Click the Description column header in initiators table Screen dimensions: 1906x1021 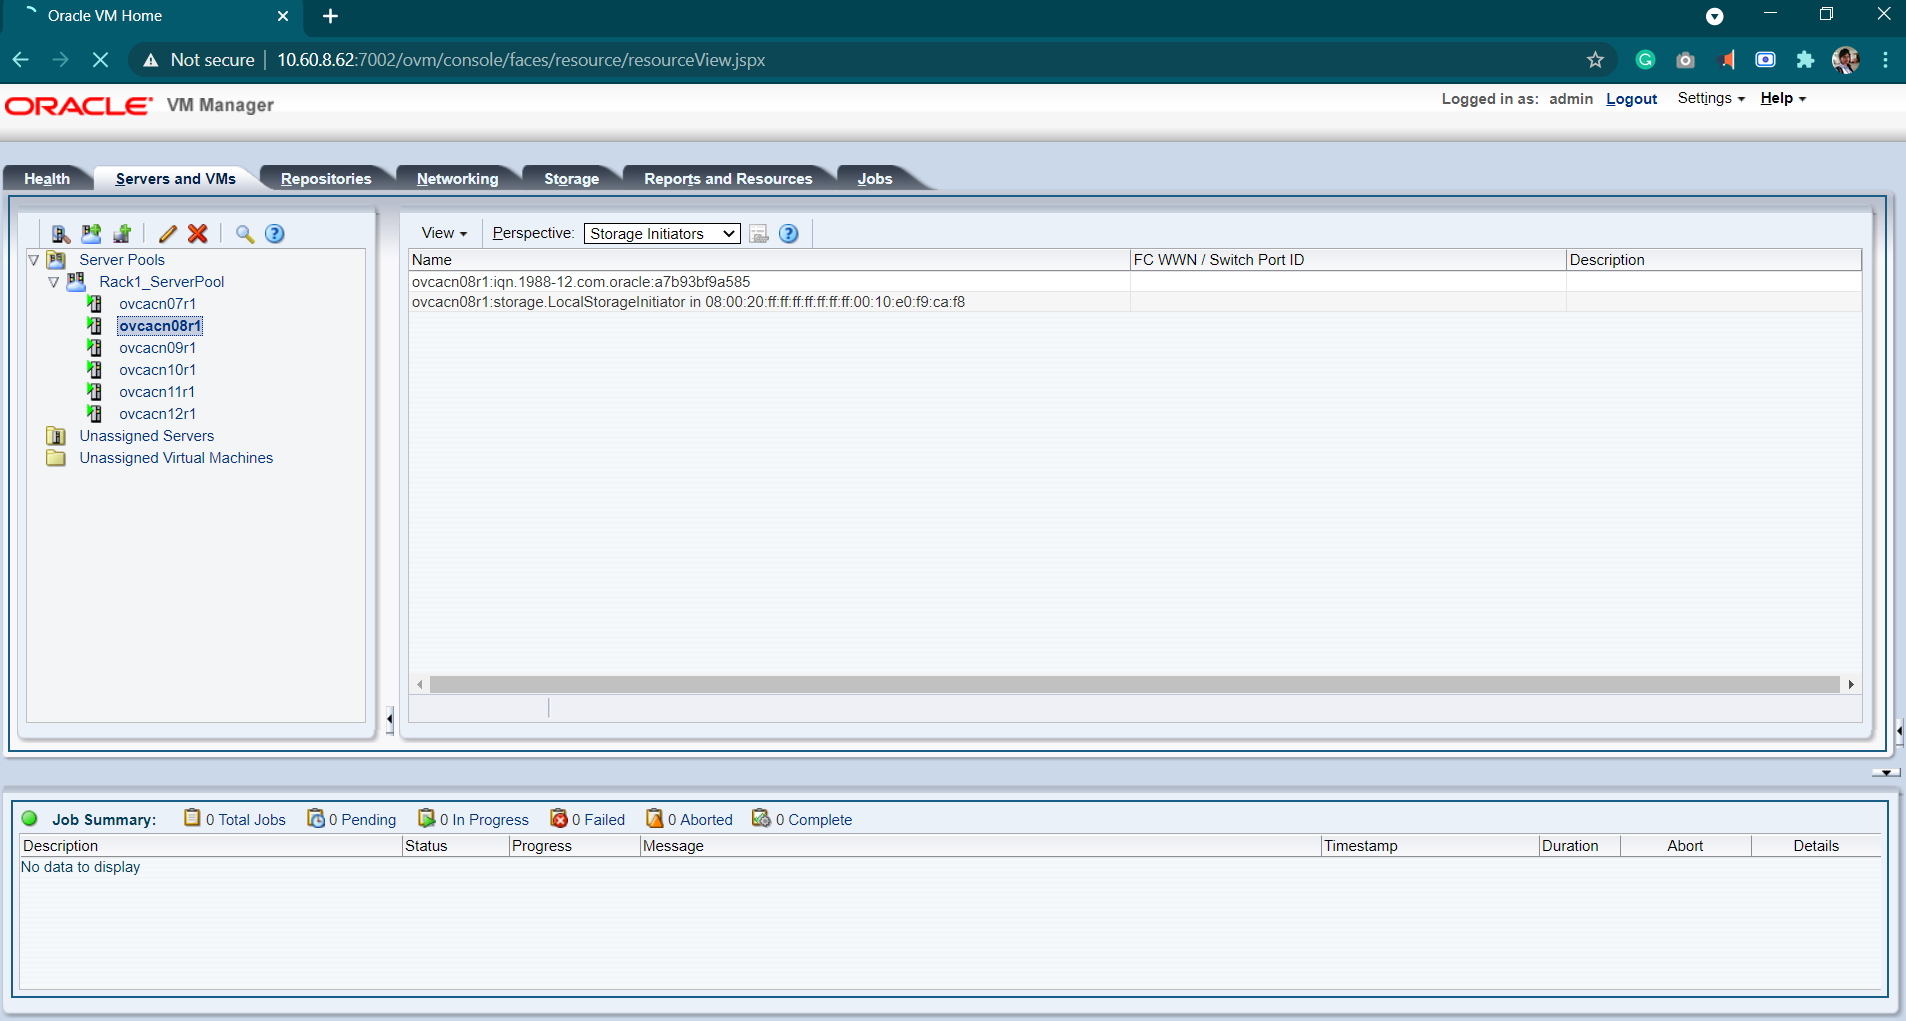click(x=1713, y=260)
